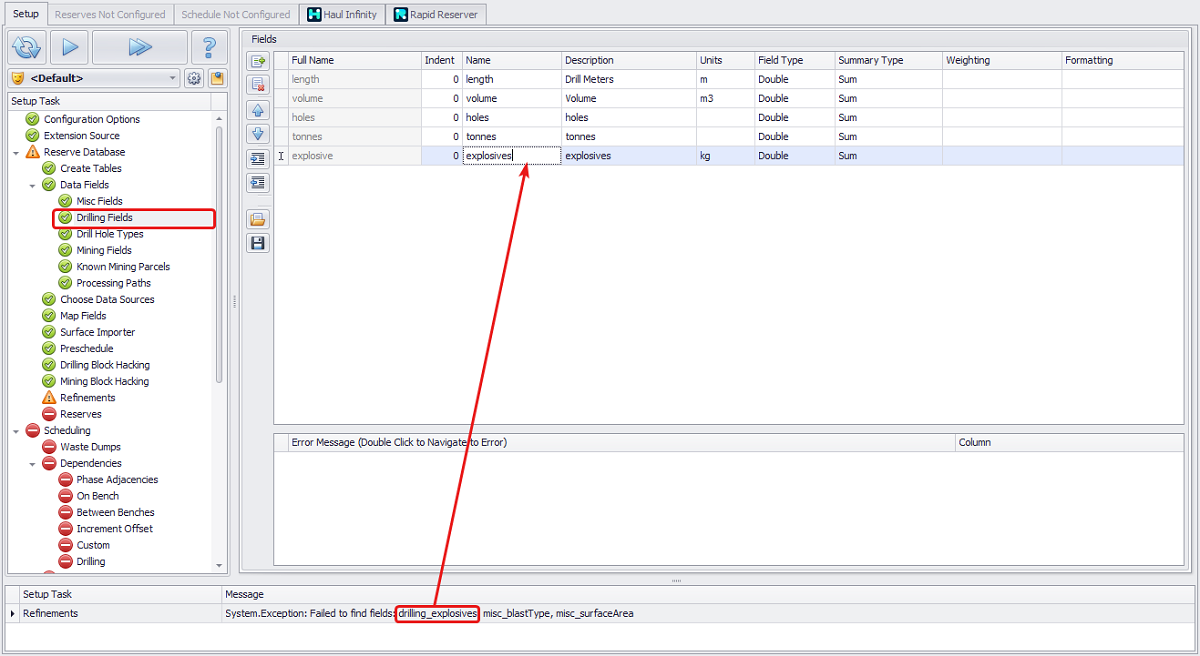Click the yellow clipboard icon beside the gear
The height and width of the screenshot is (656, 1200).
click(x=217, y=78)
